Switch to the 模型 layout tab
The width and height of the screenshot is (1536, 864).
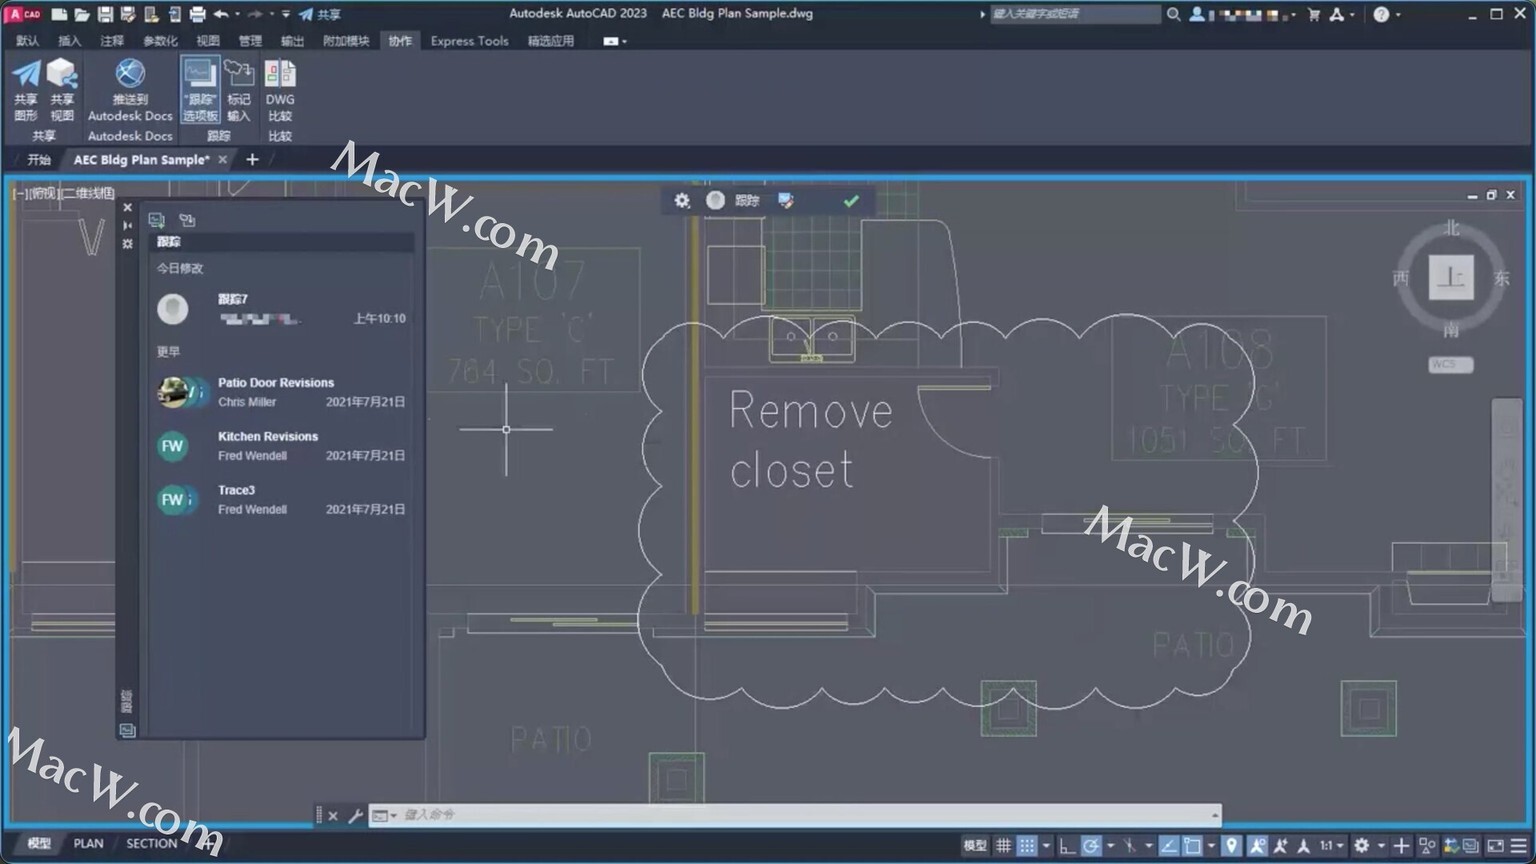[x=39, y=844]
